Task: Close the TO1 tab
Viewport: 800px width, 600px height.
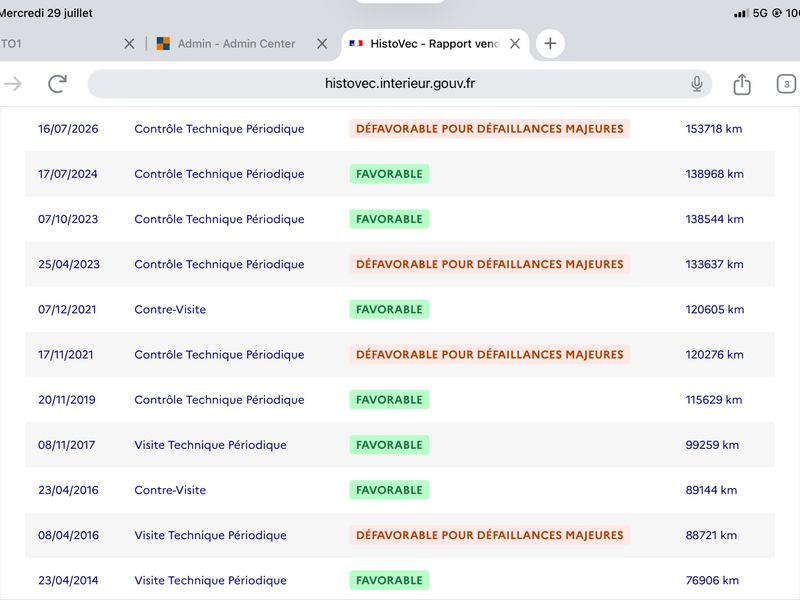Action: [129, 44]
